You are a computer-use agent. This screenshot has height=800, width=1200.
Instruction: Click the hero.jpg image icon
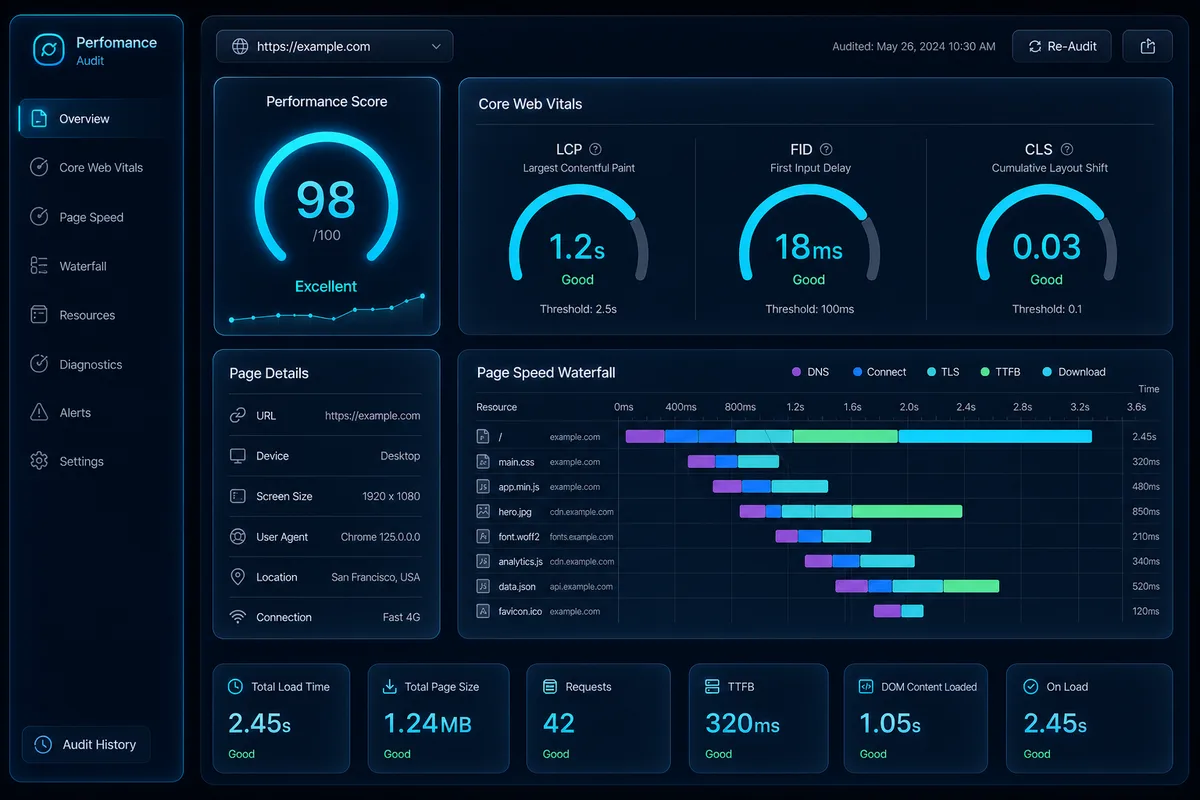[x=483, y=511]
